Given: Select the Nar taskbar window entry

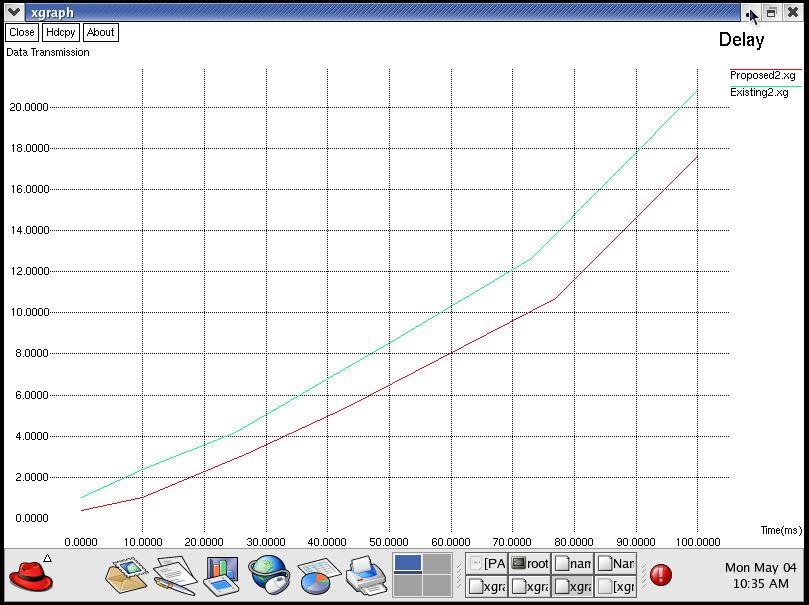Looking at the screenshot, I should point(616,564).
